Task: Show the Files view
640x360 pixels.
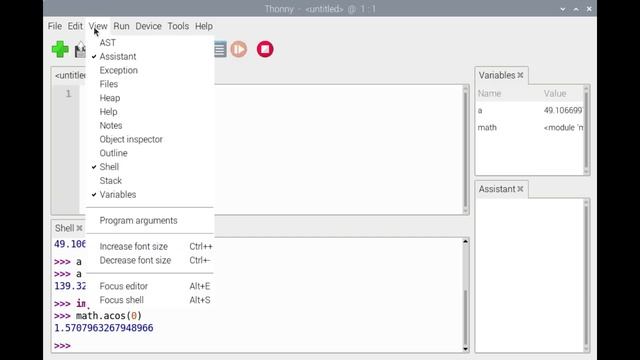Action: pyautogui.click(x=109, y=84)
